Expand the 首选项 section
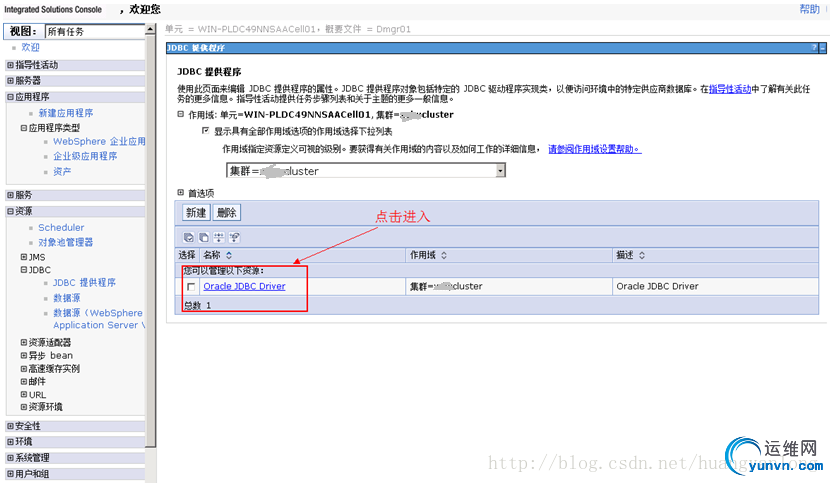The width and height of the screenshot is (830, 483). (x=181, y=193)
